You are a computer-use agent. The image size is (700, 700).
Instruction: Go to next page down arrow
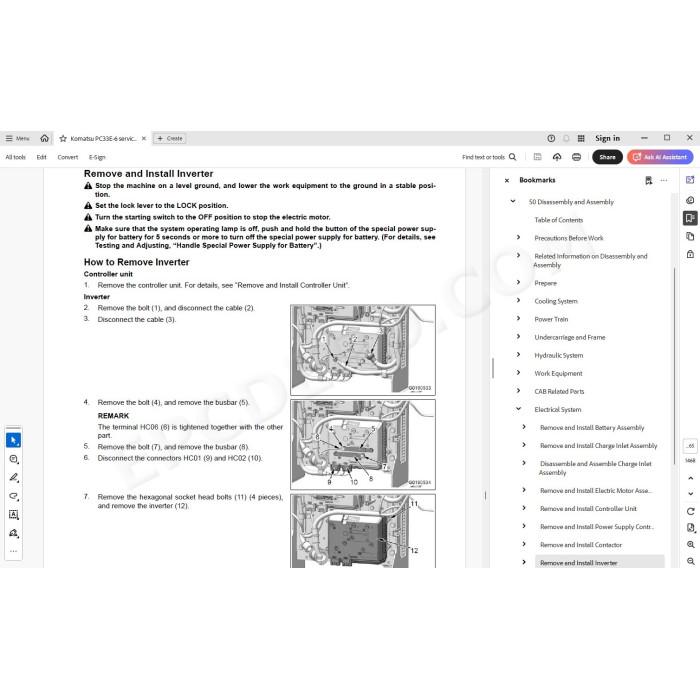point(691,494)
